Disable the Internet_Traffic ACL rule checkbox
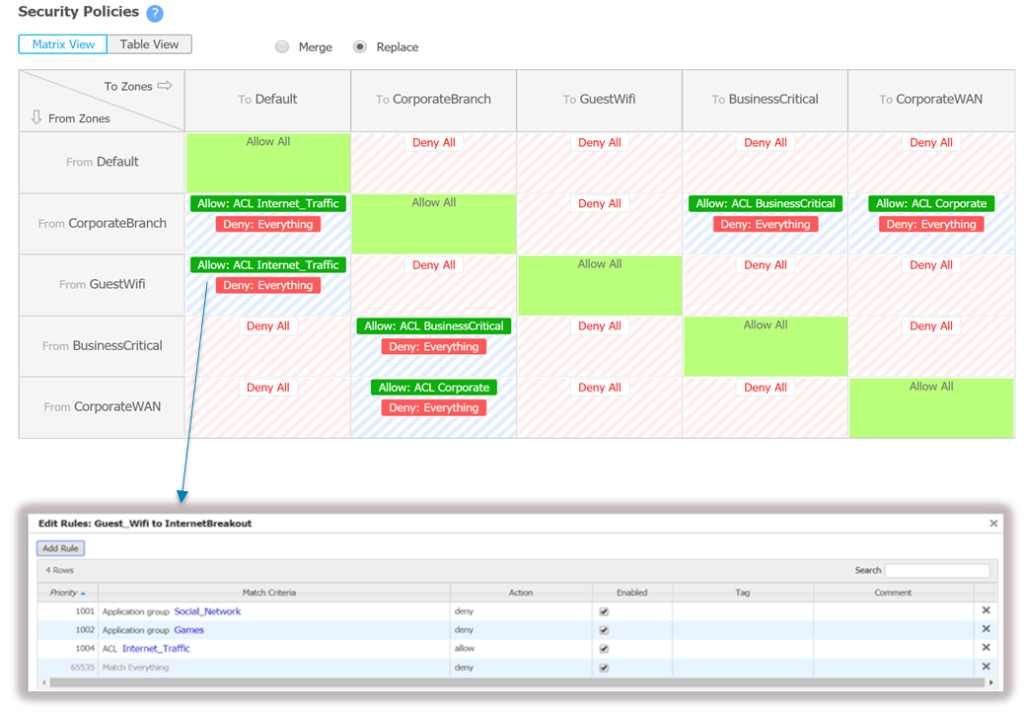This screenshot has height=712, width=1024. 603,649
